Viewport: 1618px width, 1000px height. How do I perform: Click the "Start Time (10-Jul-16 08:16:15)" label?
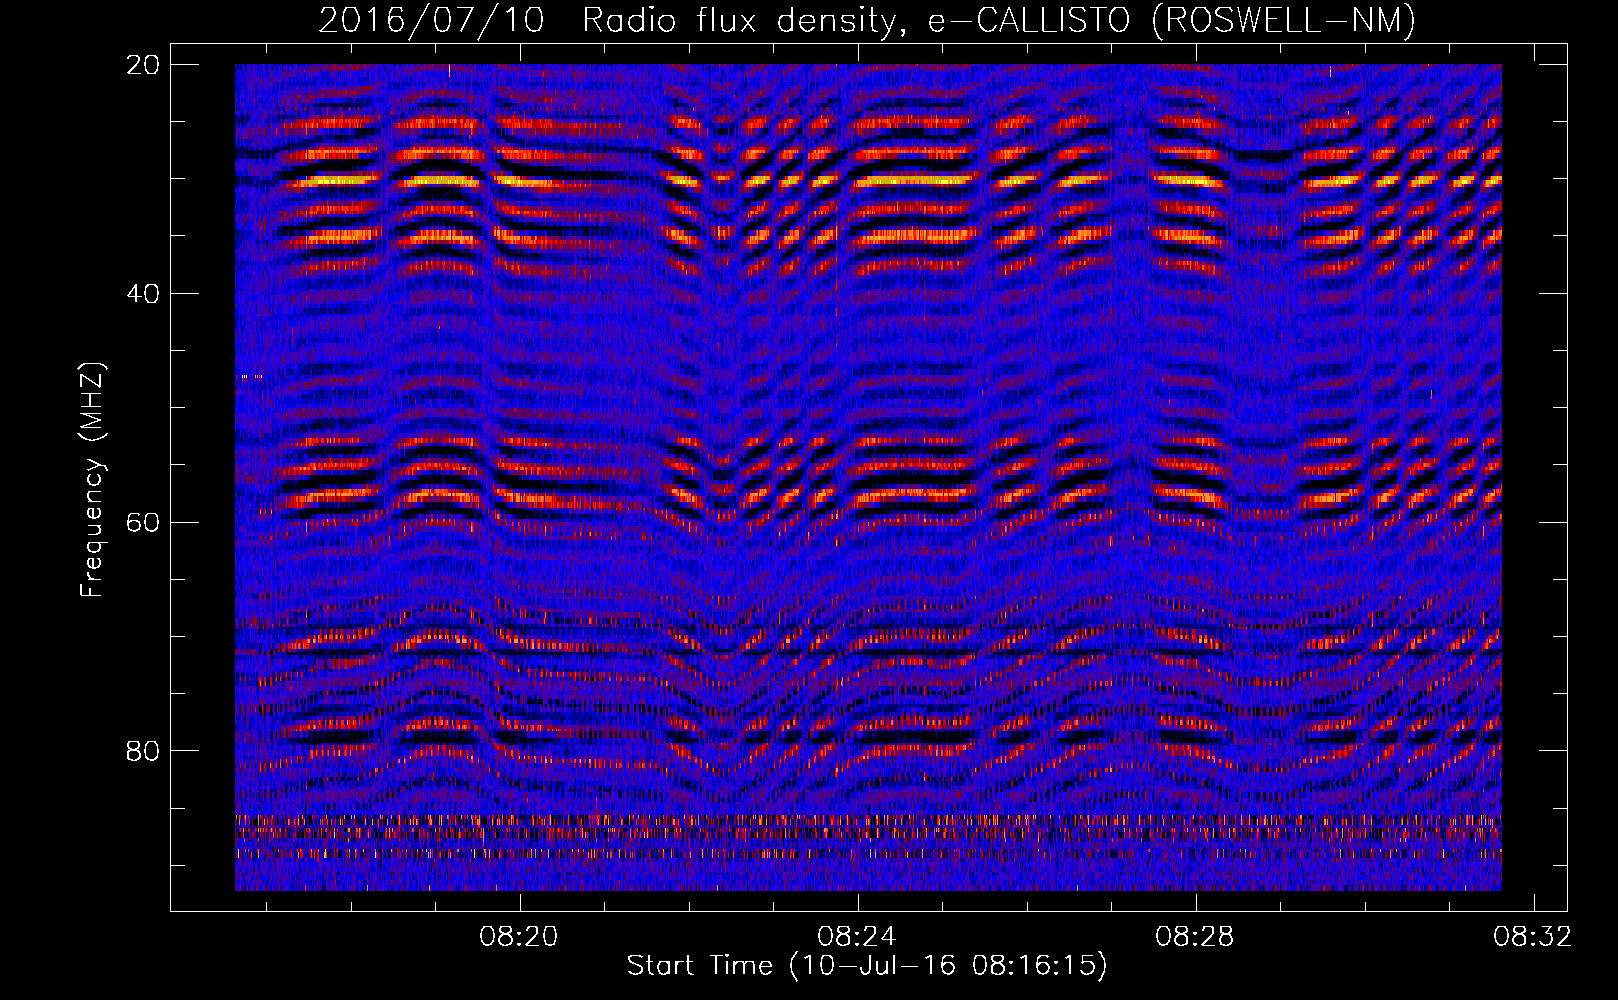pos(867,966)
